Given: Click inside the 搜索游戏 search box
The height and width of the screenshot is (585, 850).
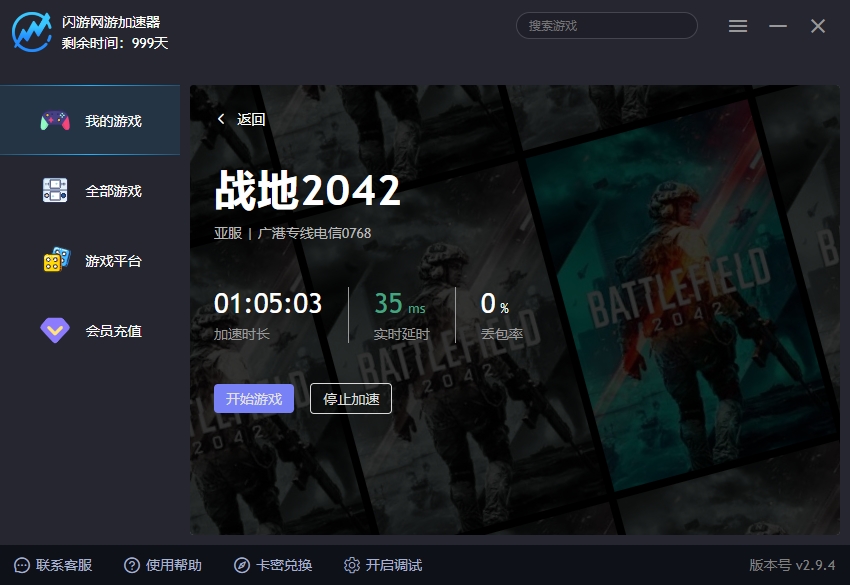Looking at the screenshot, I should (x=606, y=25).
